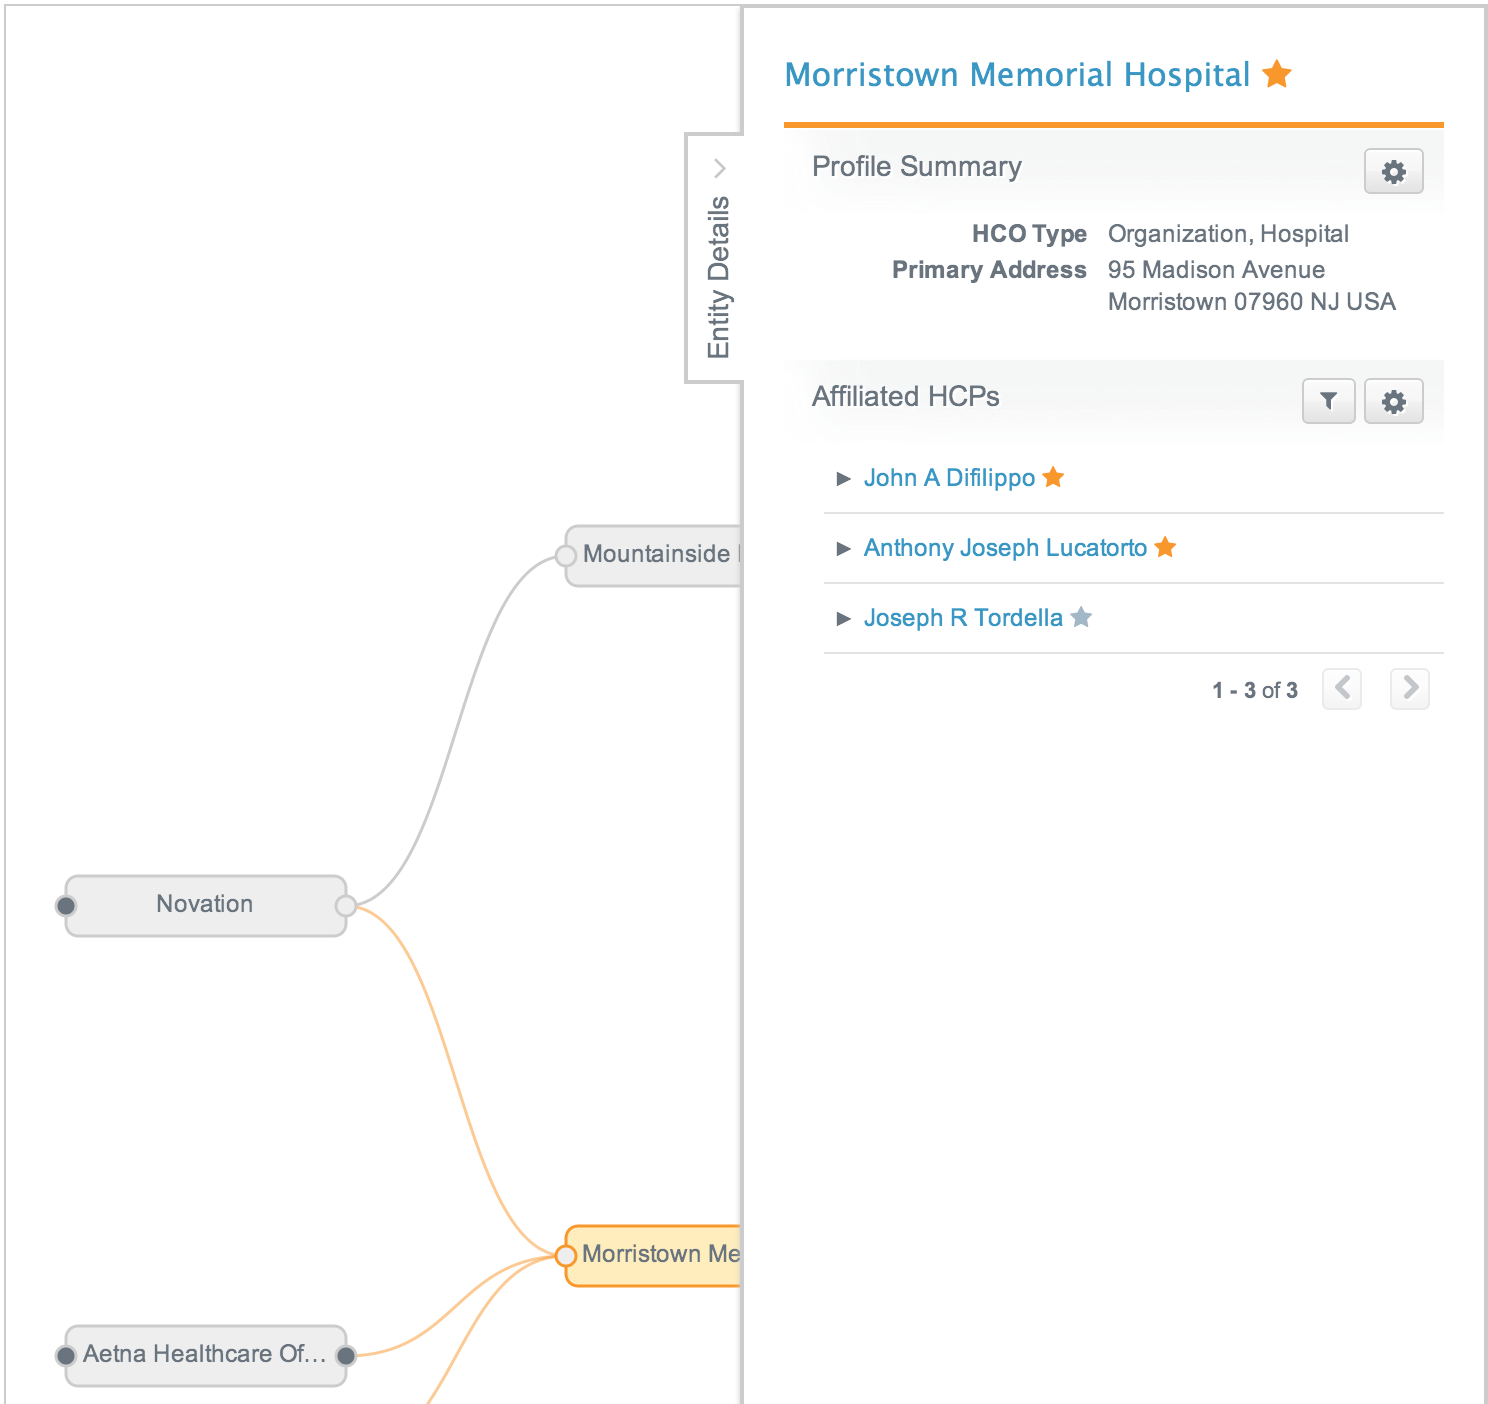The image size is (1488, 1404).
Task: Open the Joseph R Tordella profile link
Action: 962,618
